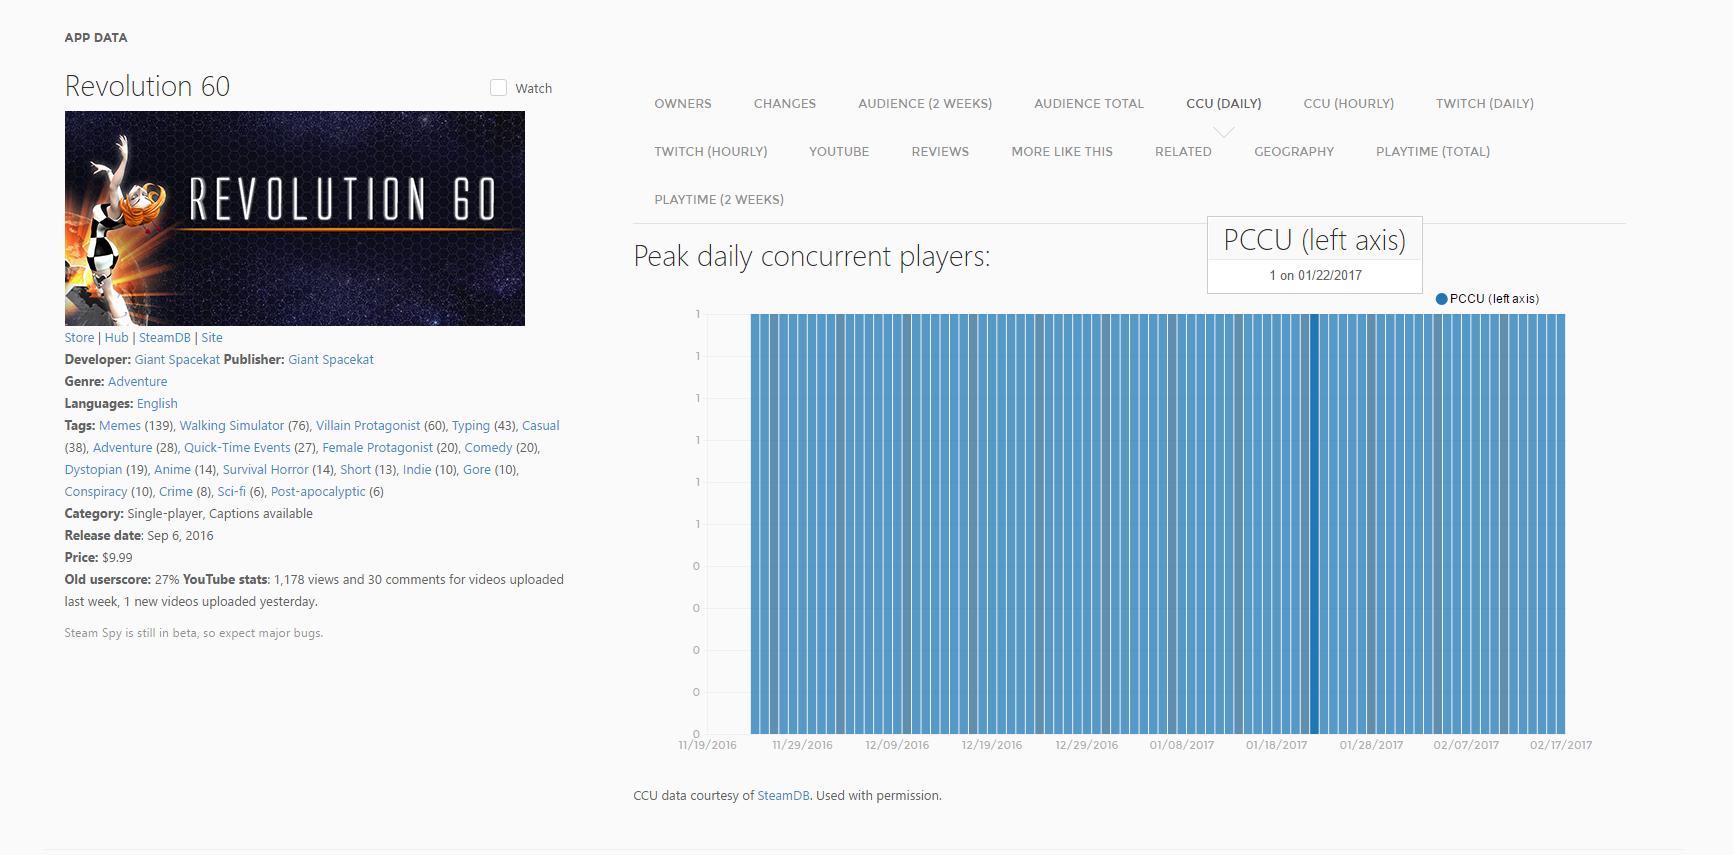Switch to Audience Total tab
The image size is (1733, 855).
tap(1089, 104)
